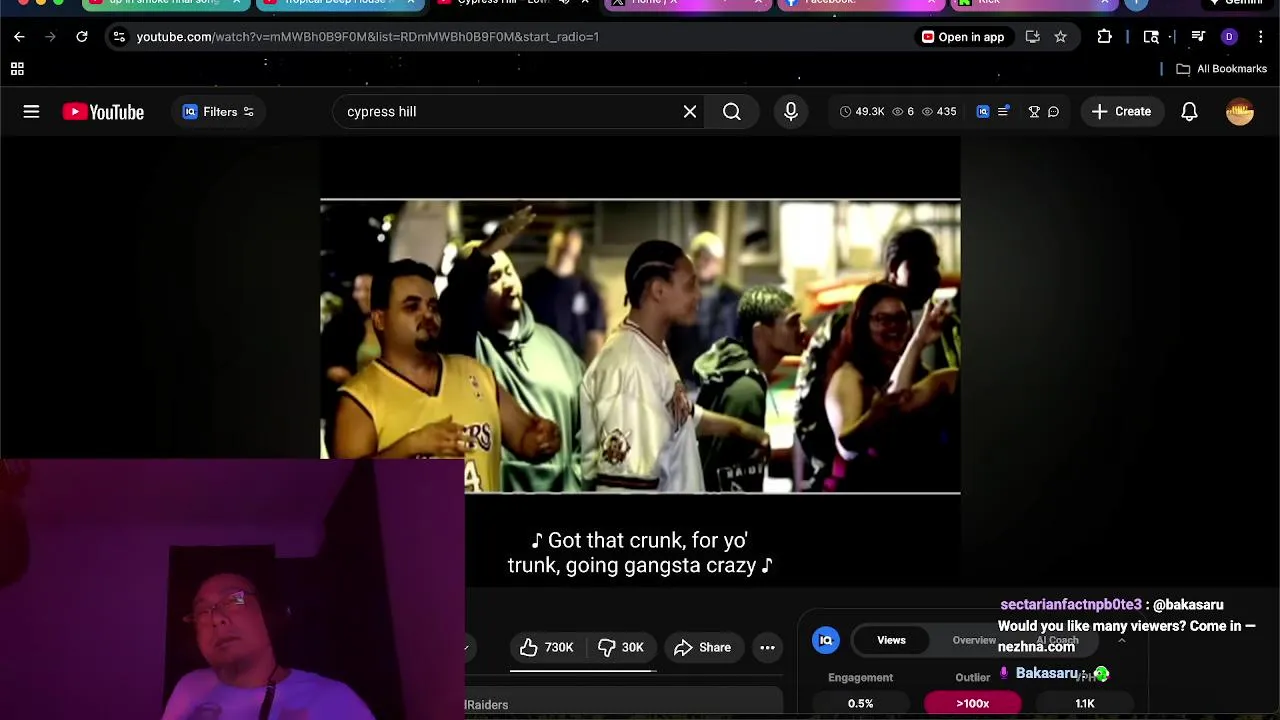Image resolution: width=1280 pixels, height=720 pixels.
Task: Collapse the IQ panel chevron
Action: pyautogui.click(x=1121, y=641)
